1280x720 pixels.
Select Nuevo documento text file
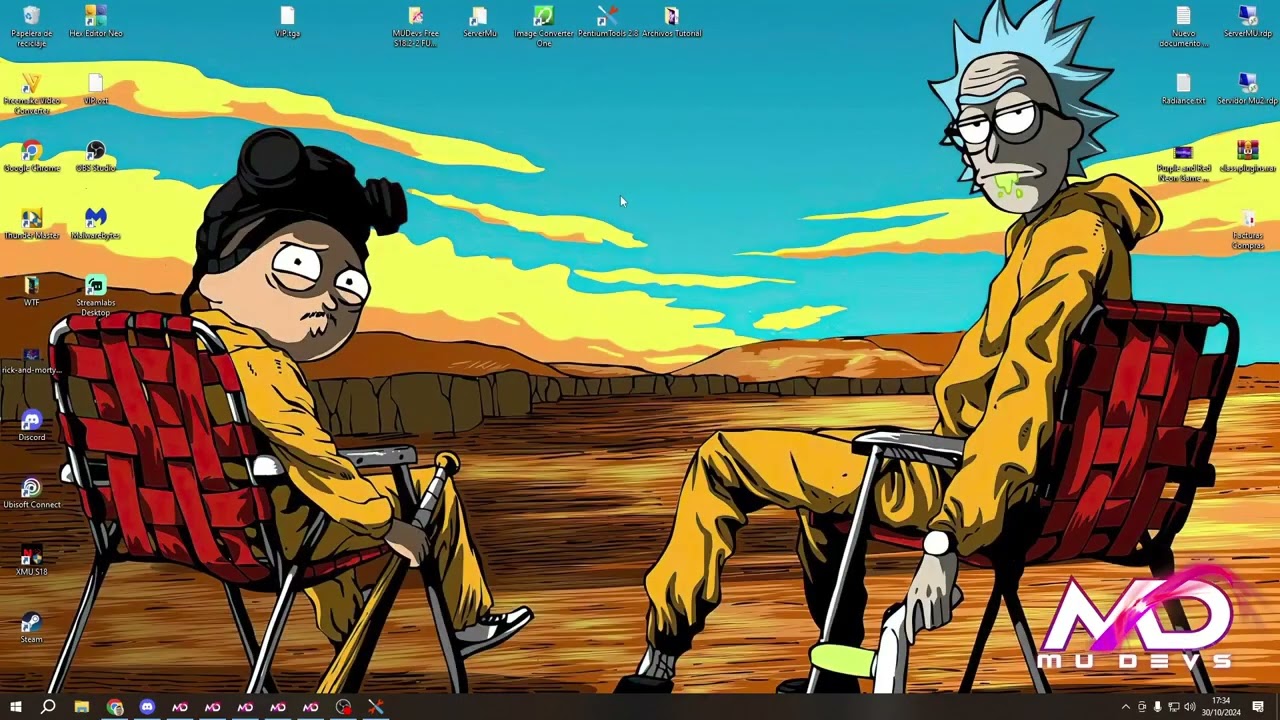click(x=1184, y=26)
